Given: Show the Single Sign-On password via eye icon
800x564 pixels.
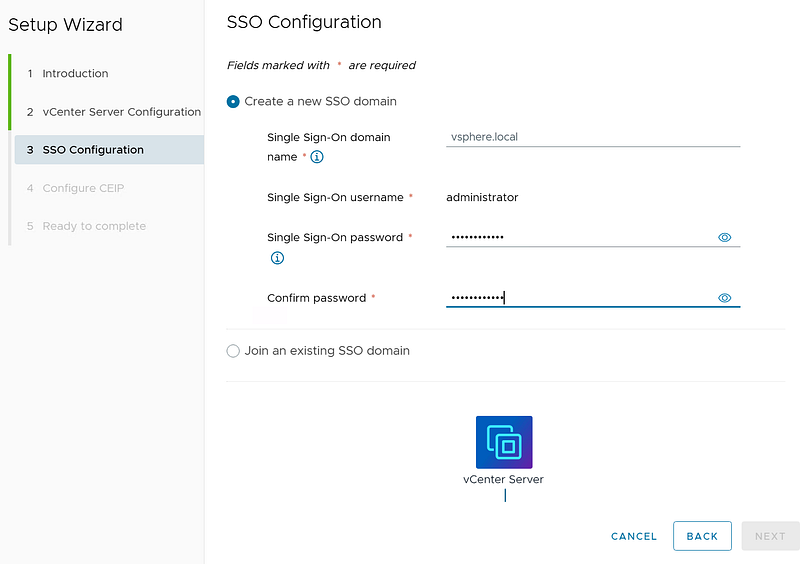Looking at the screenshot, I should point(725,238).
